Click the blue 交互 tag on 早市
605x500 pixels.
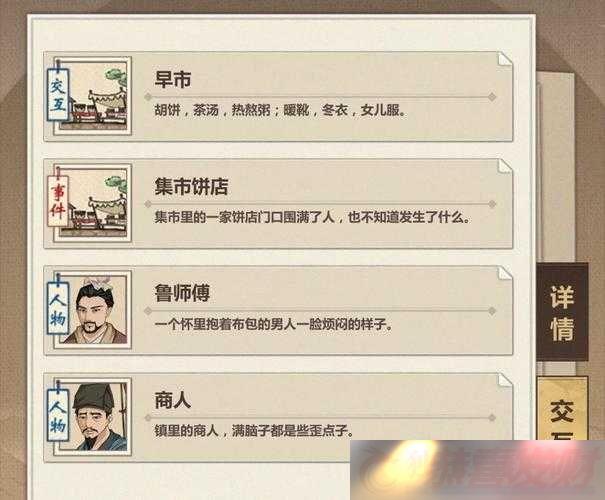(x=58, y=95)
